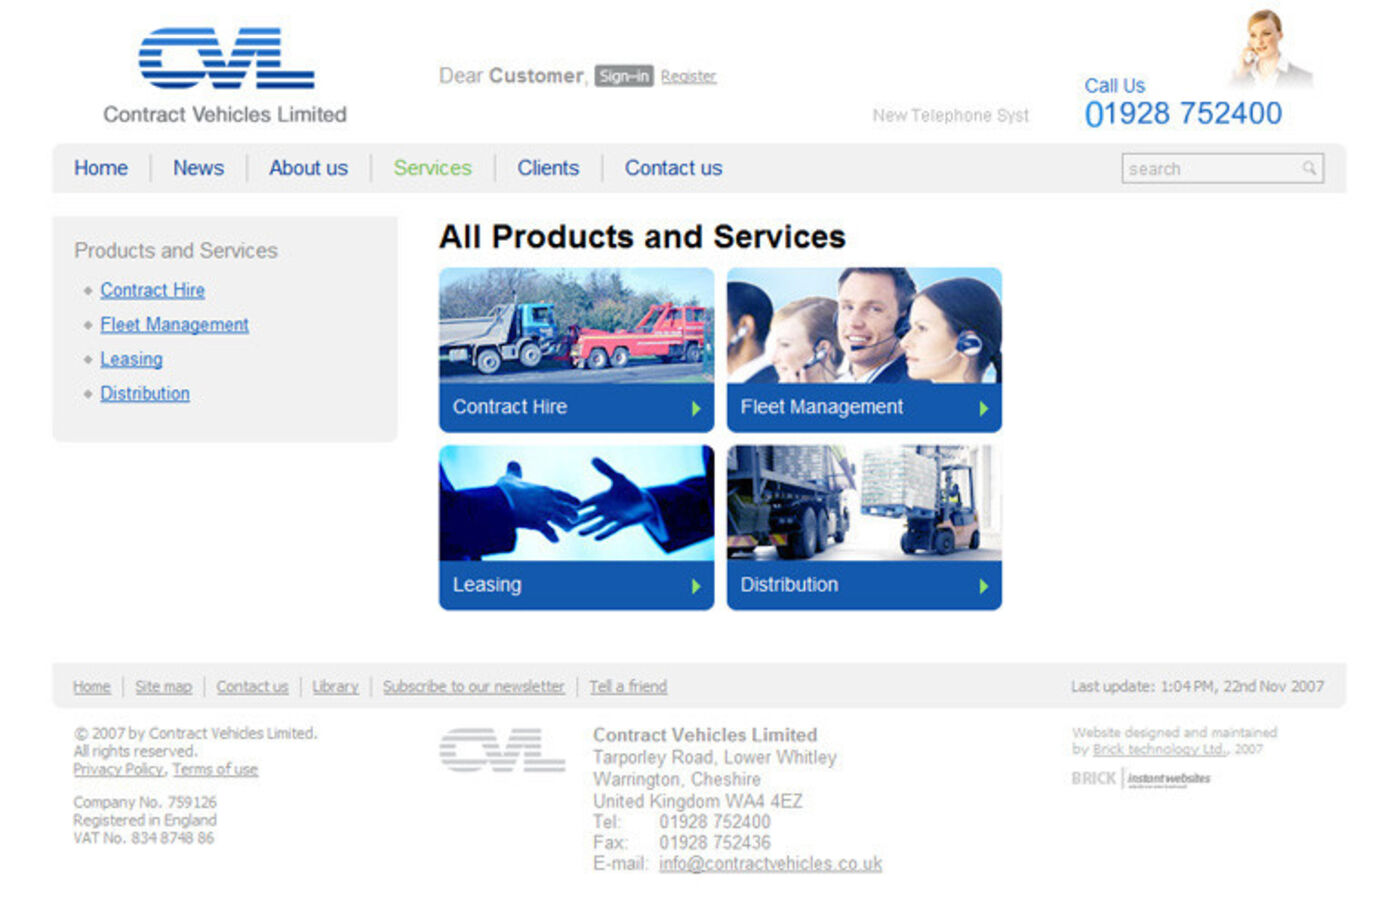1400x910 pixels.
Task: Click the Brick instant websites logo
Action: [1141, 778]
